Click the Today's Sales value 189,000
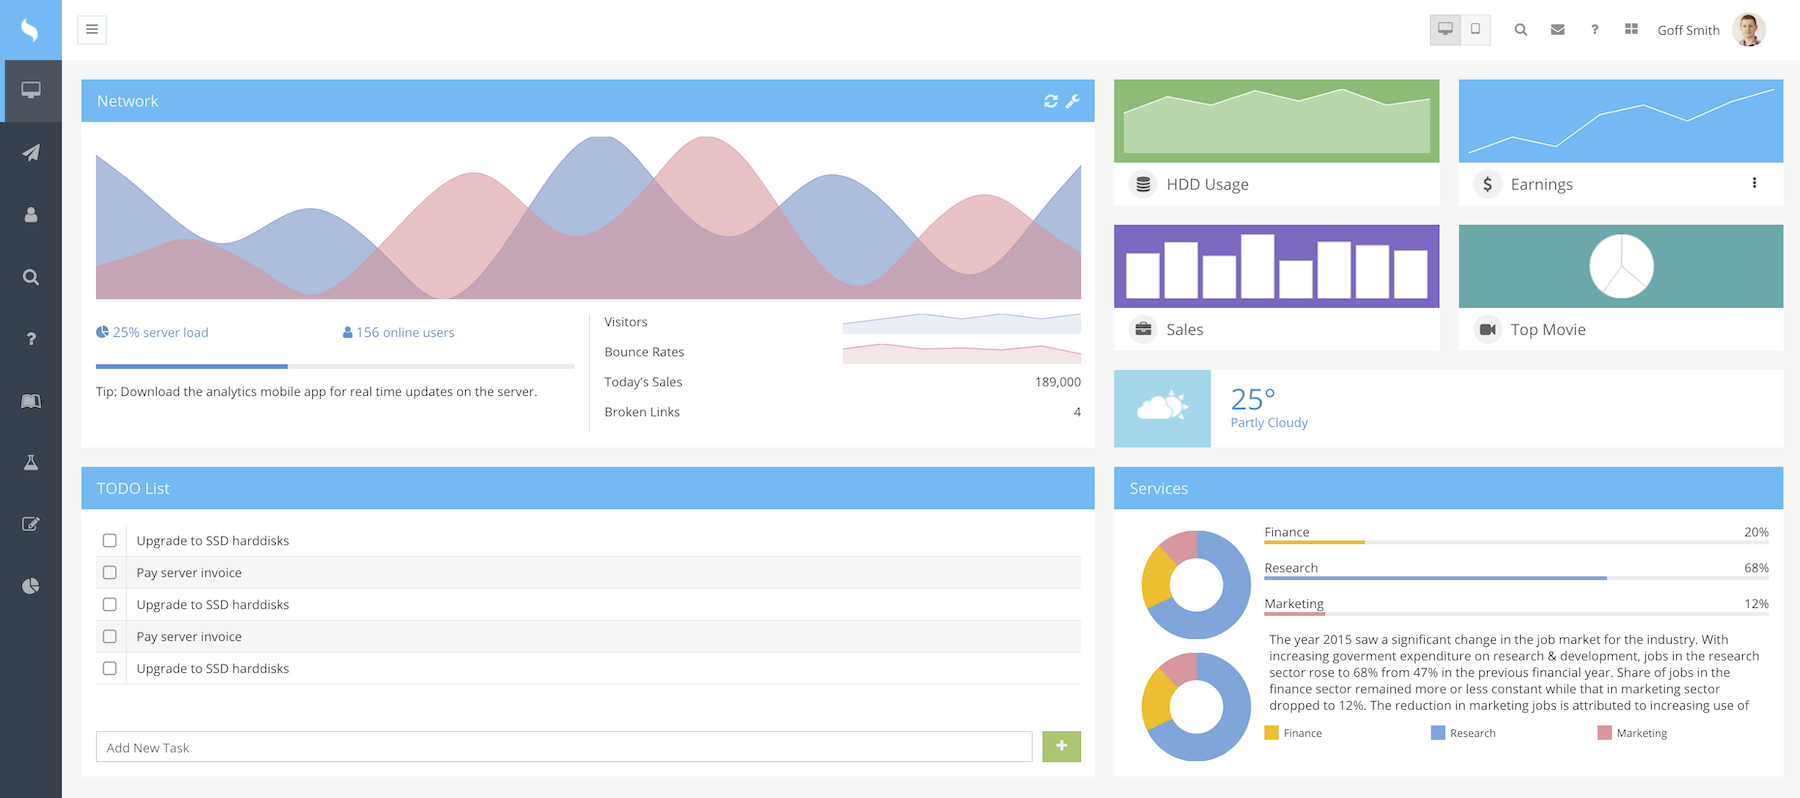1800x798 pixels. point(1058,382)
